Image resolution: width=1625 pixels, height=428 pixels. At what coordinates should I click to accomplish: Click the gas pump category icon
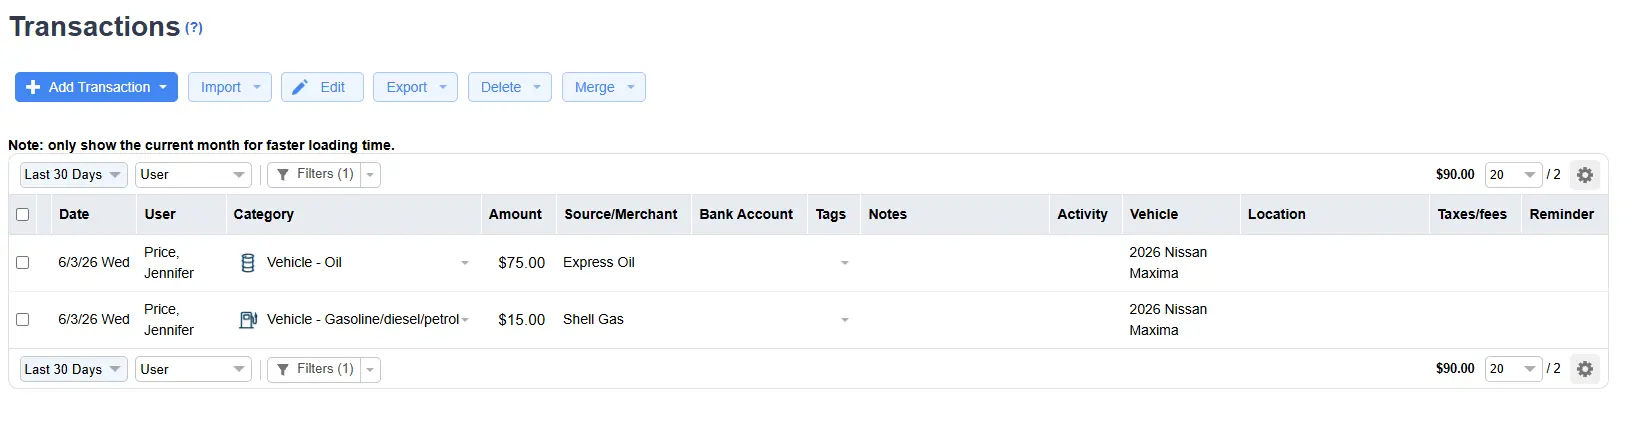click(248, 320)
